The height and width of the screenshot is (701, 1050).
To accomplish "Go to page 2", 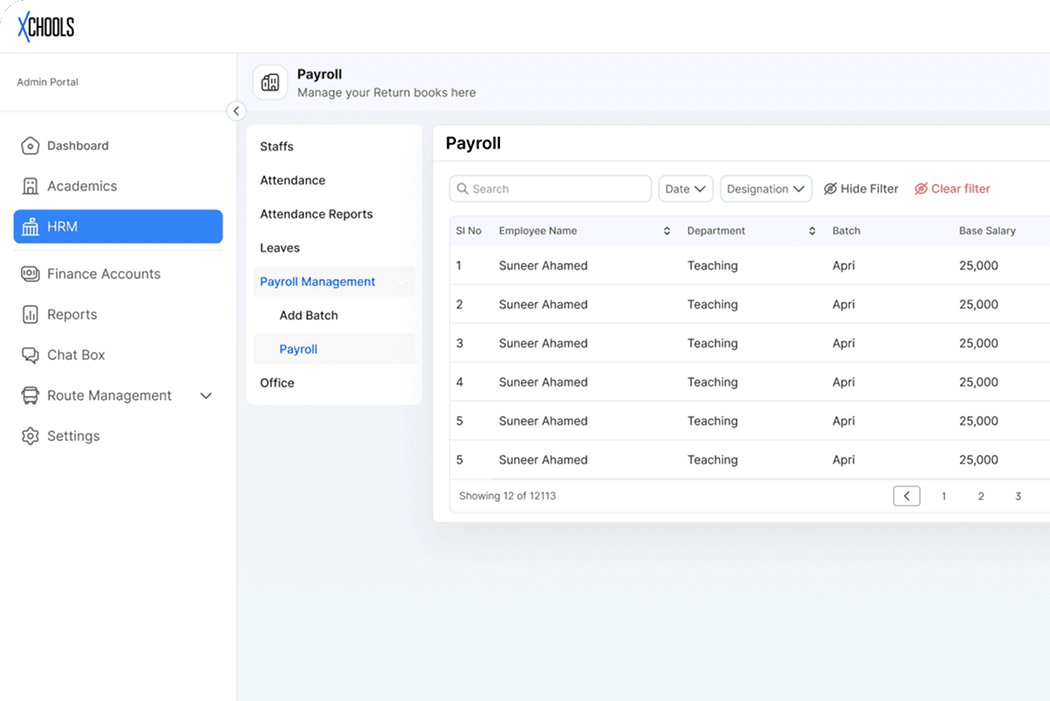I will click(981, 496).
